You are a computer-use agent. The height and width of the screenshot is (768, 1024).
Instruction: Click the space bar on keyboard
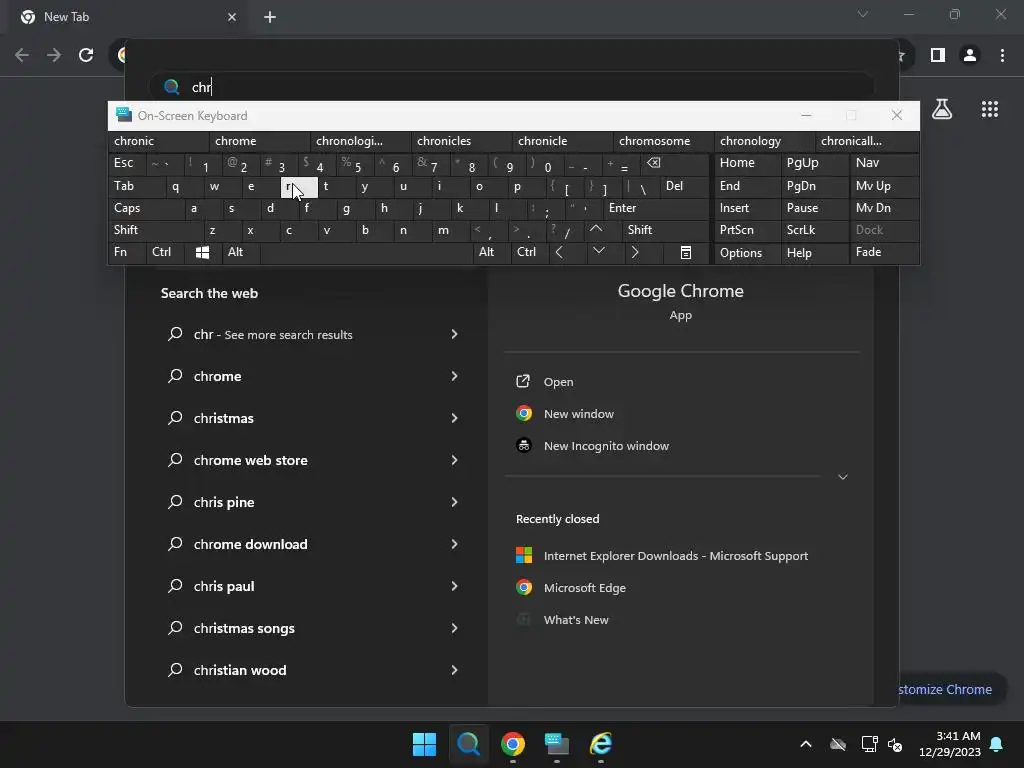point(366,252)
